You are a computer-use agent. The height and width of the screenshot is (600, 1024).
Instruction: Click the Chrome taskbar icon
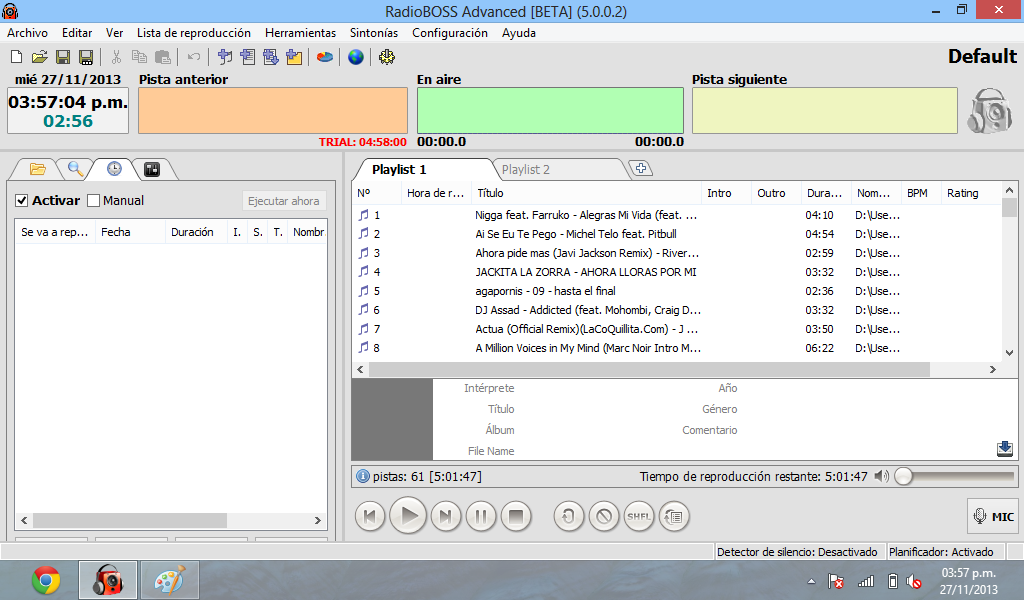46,580
